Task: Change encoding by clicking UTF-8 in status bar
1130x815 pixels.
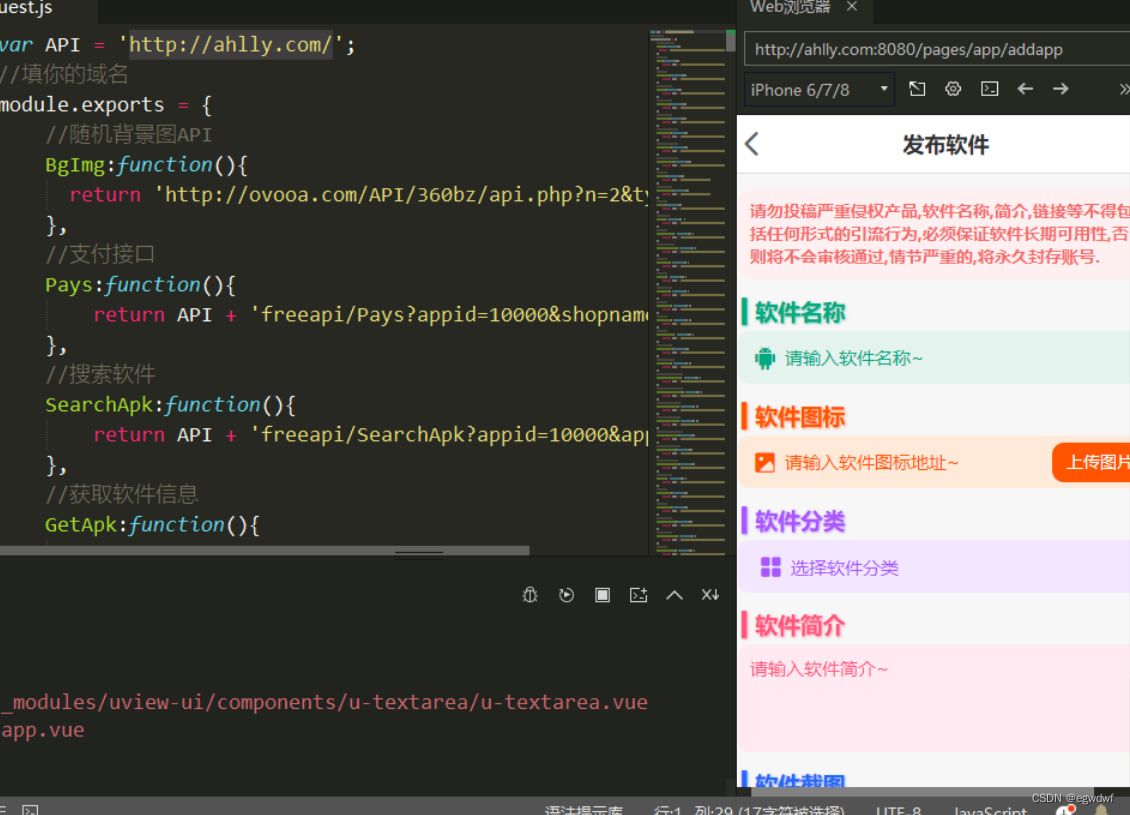Action: [897, 810]
